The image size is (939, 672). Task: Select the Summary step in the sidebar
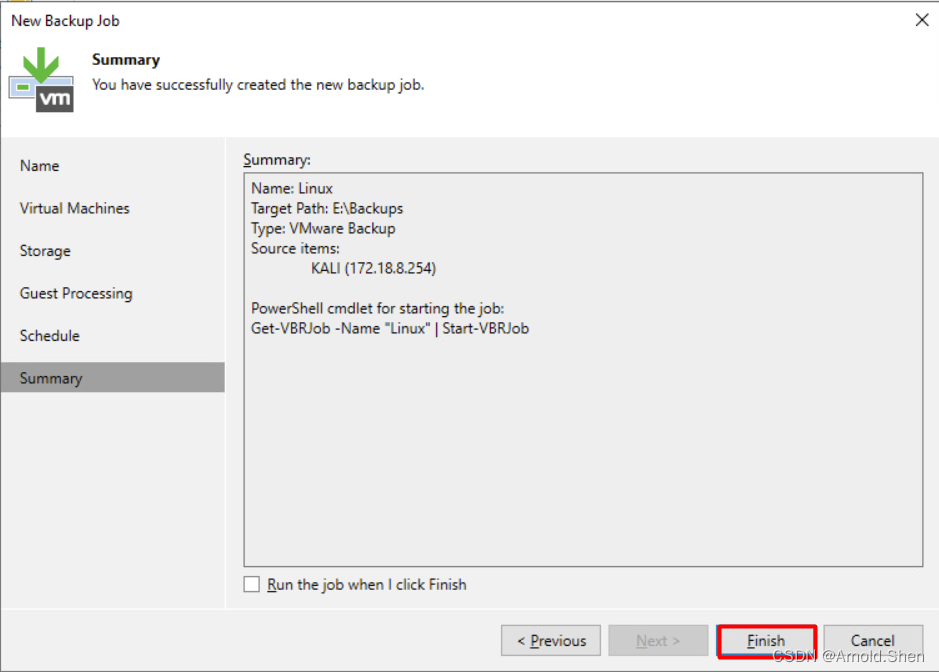[113, 378]
